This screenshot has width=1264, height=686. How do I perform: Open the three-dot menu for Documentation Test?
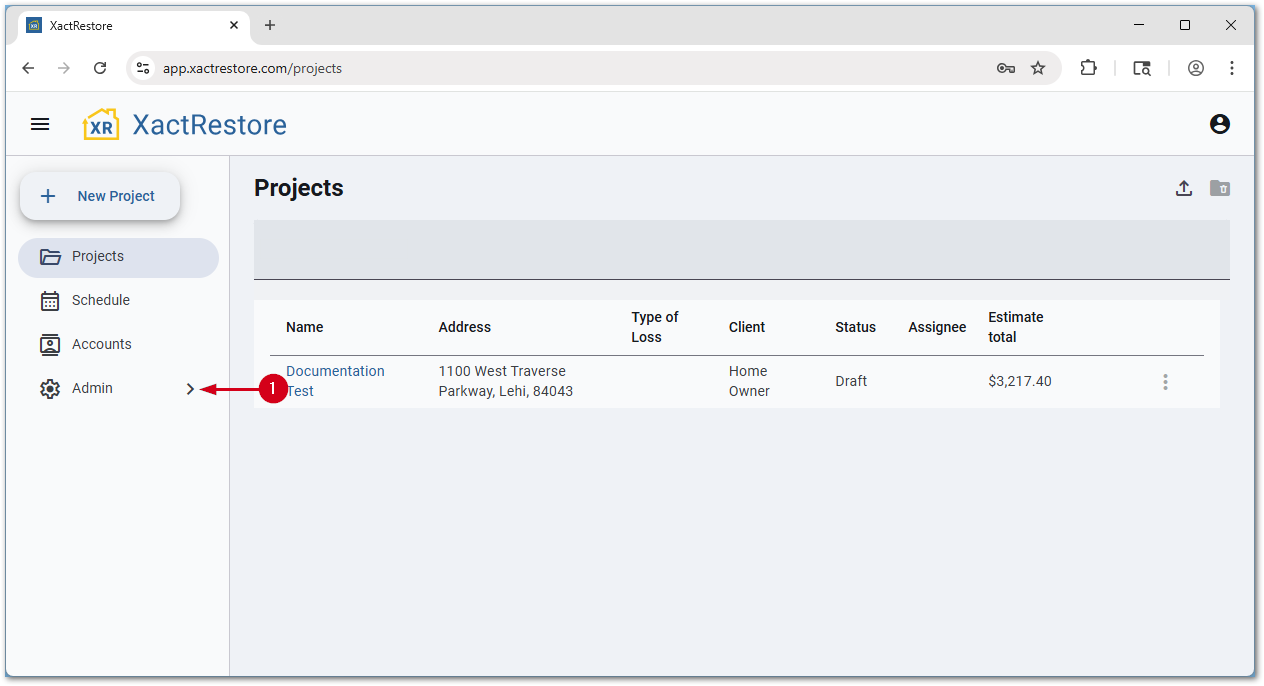[1164, 382]
